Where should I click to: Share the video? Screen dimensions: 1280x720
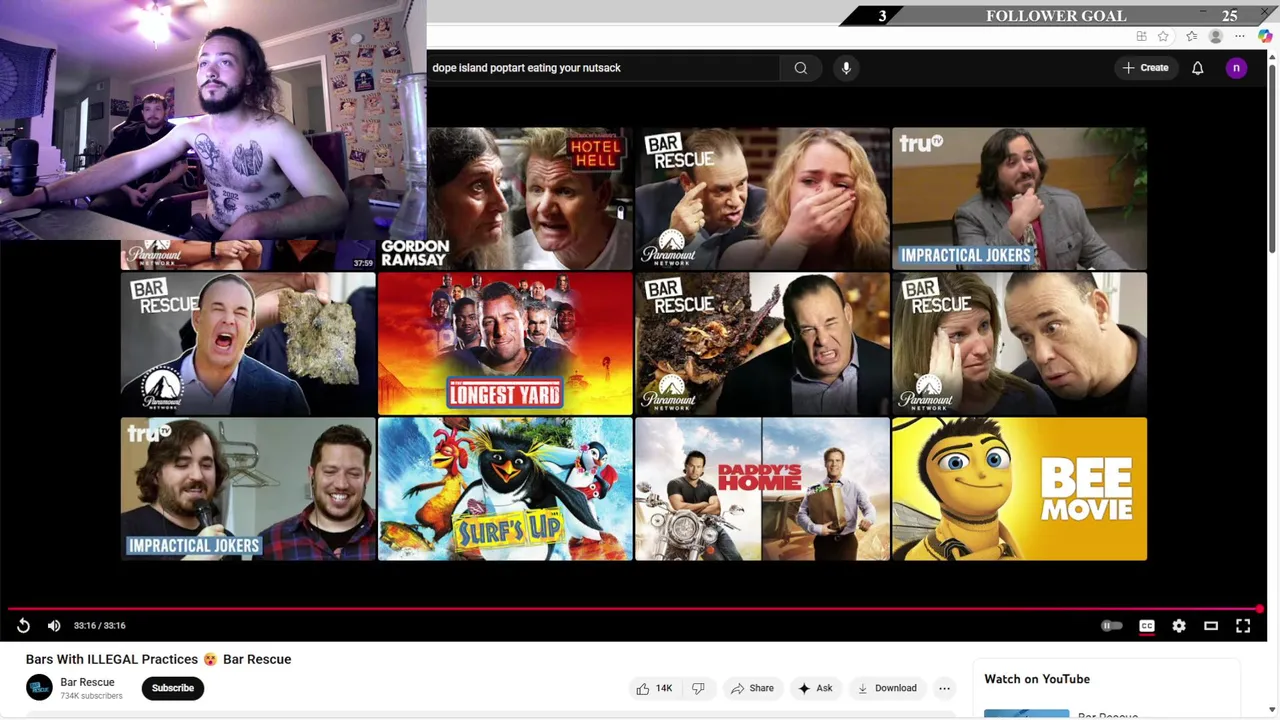pos(752,688)
